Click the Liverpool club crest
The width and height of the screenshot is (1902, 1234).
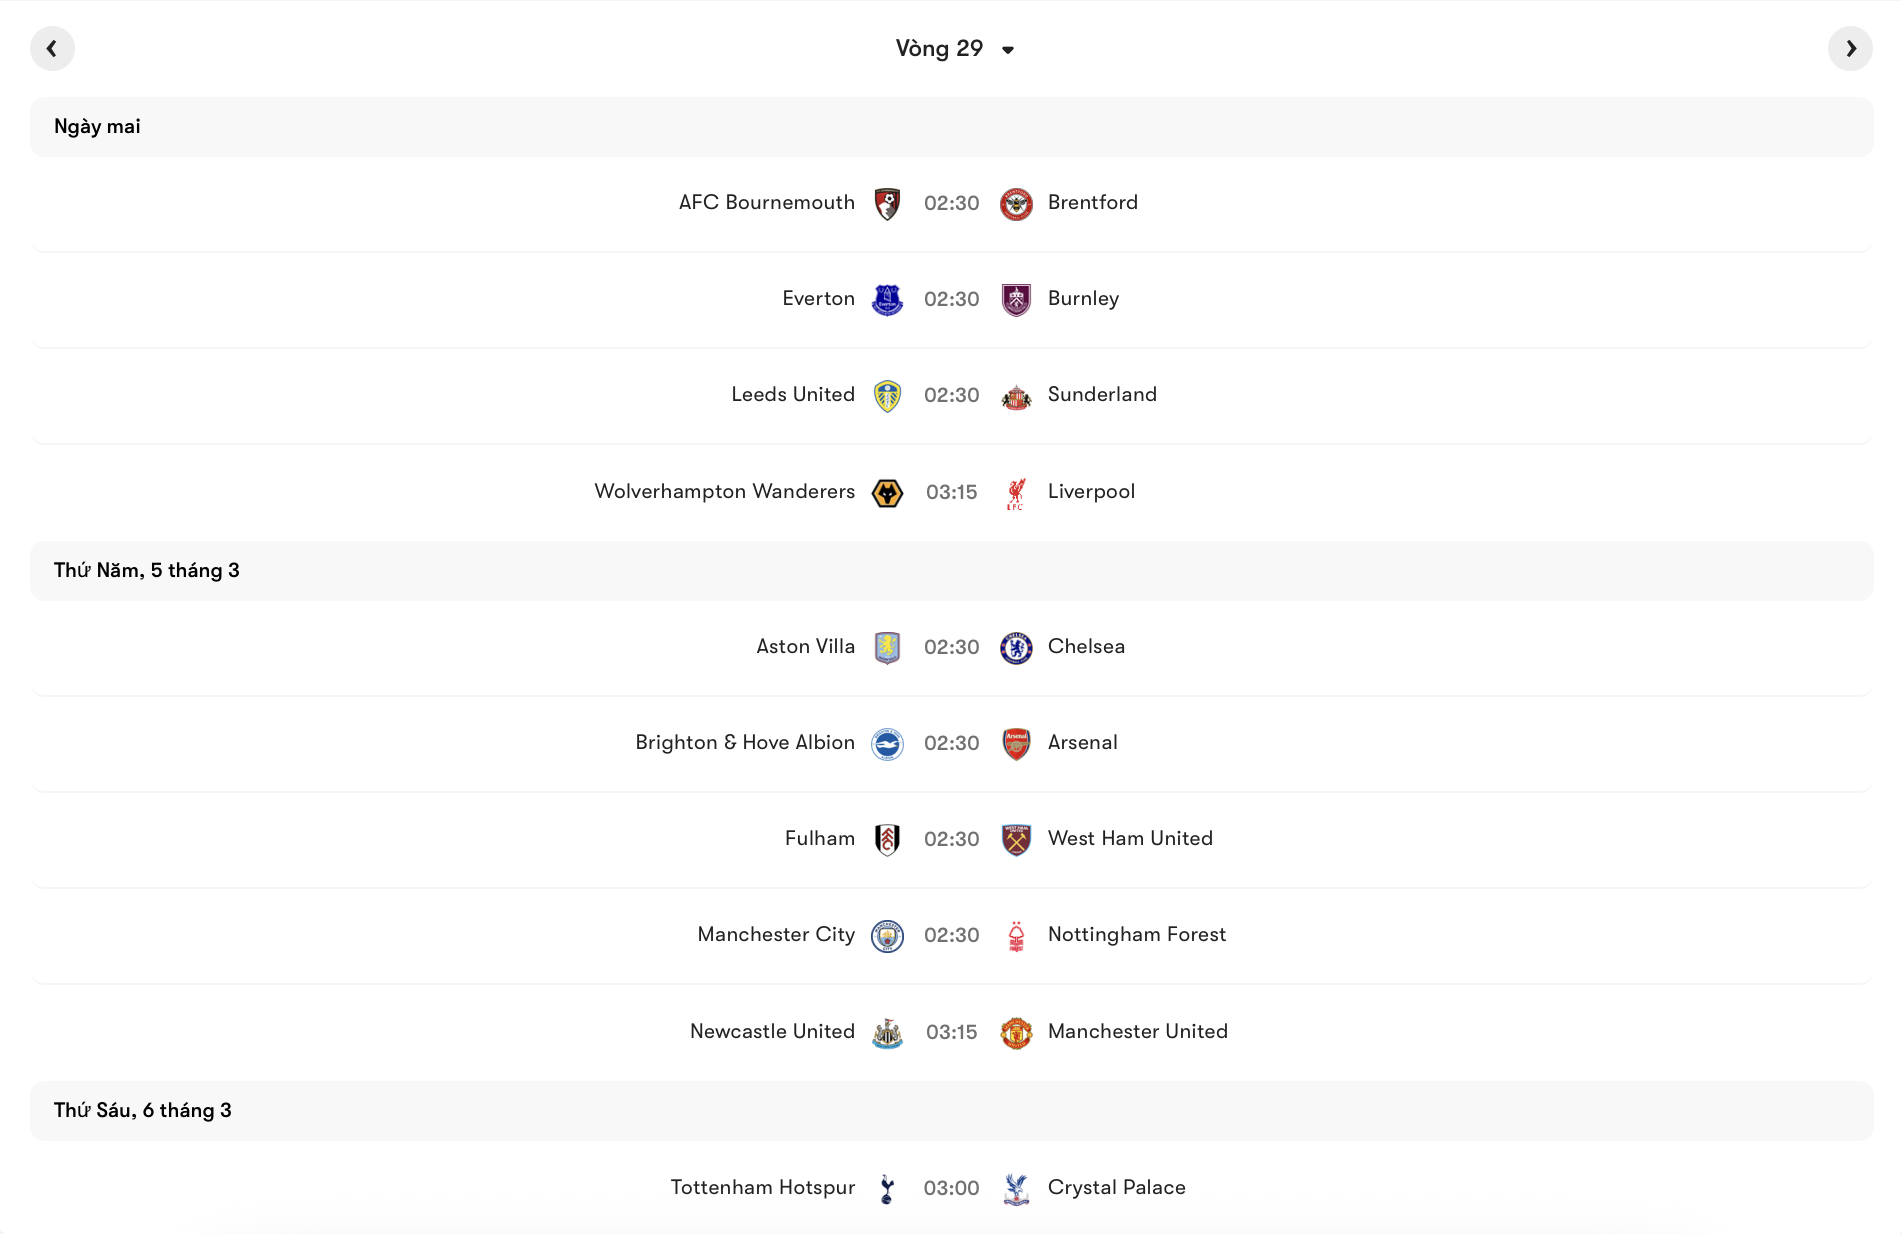[1016, 492]
